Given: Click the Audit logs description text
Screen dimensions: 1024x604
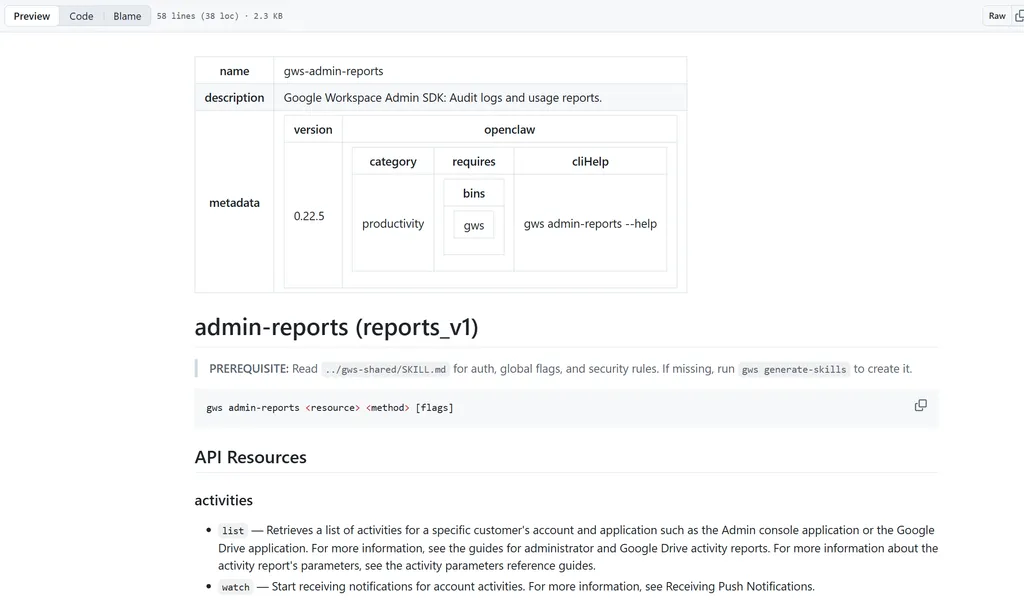Looking at the screenshot, I should [x=442, y=97].
